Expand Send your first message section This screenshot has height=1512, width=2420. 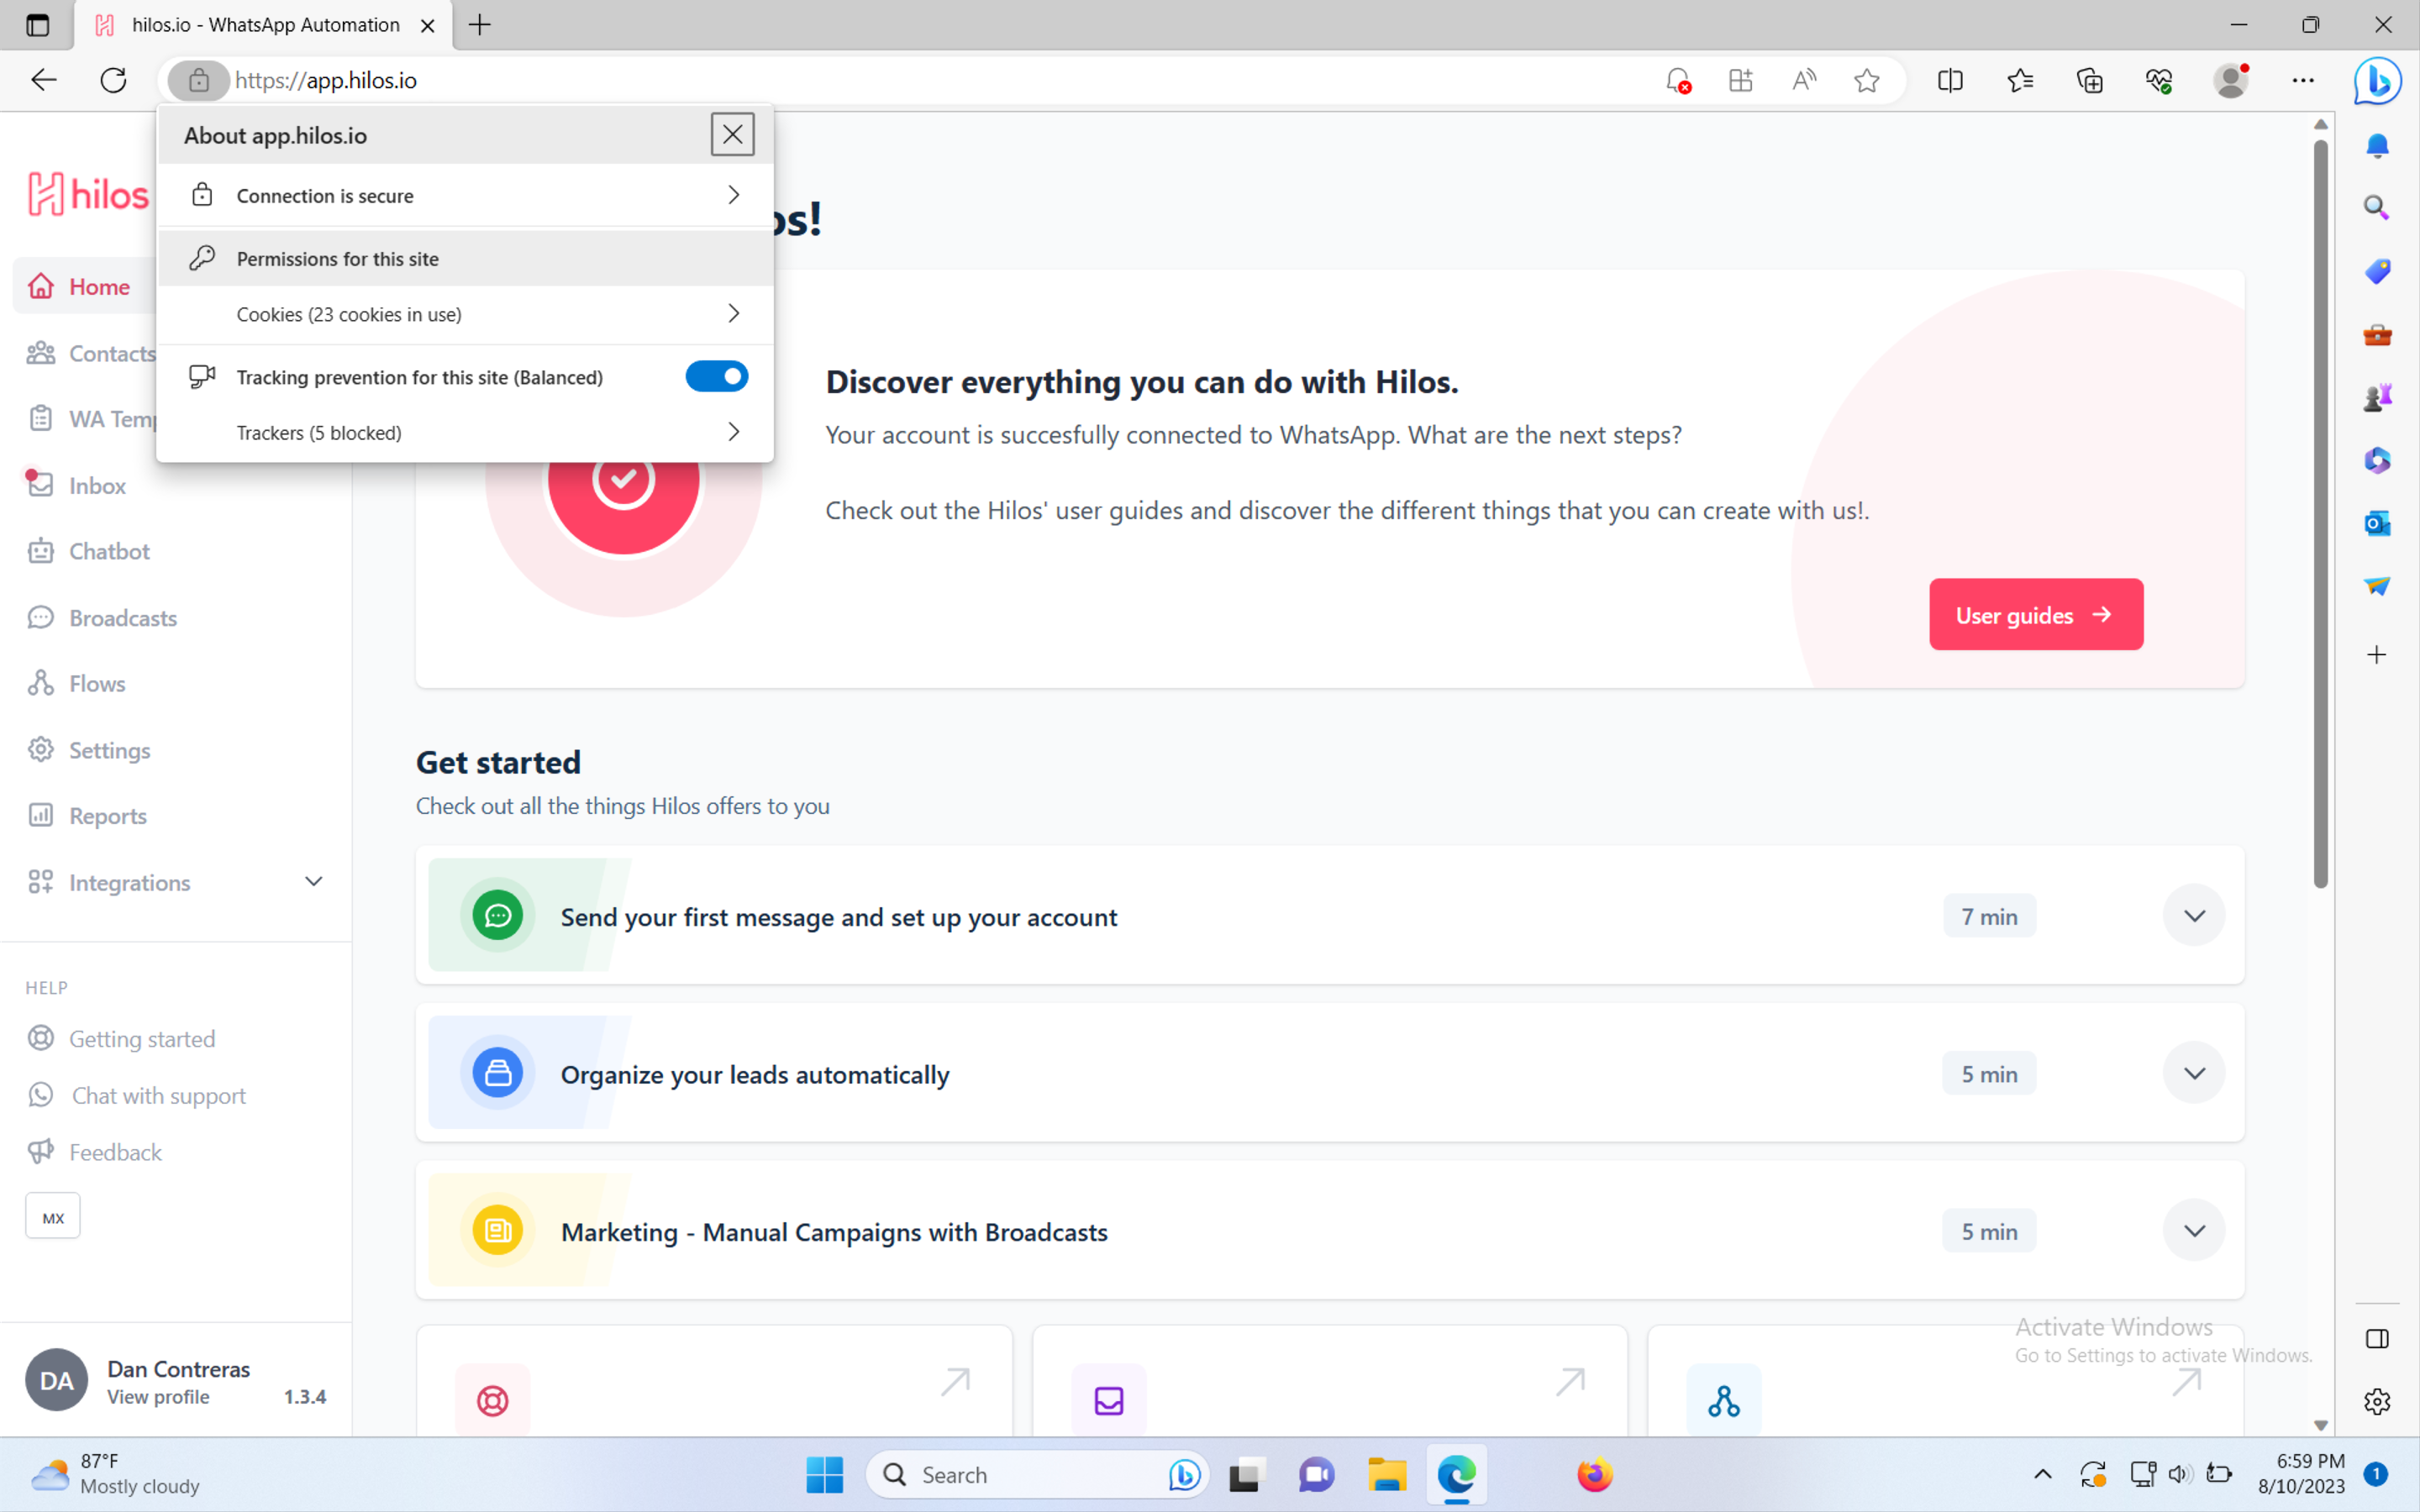(x=2193, y=916)
